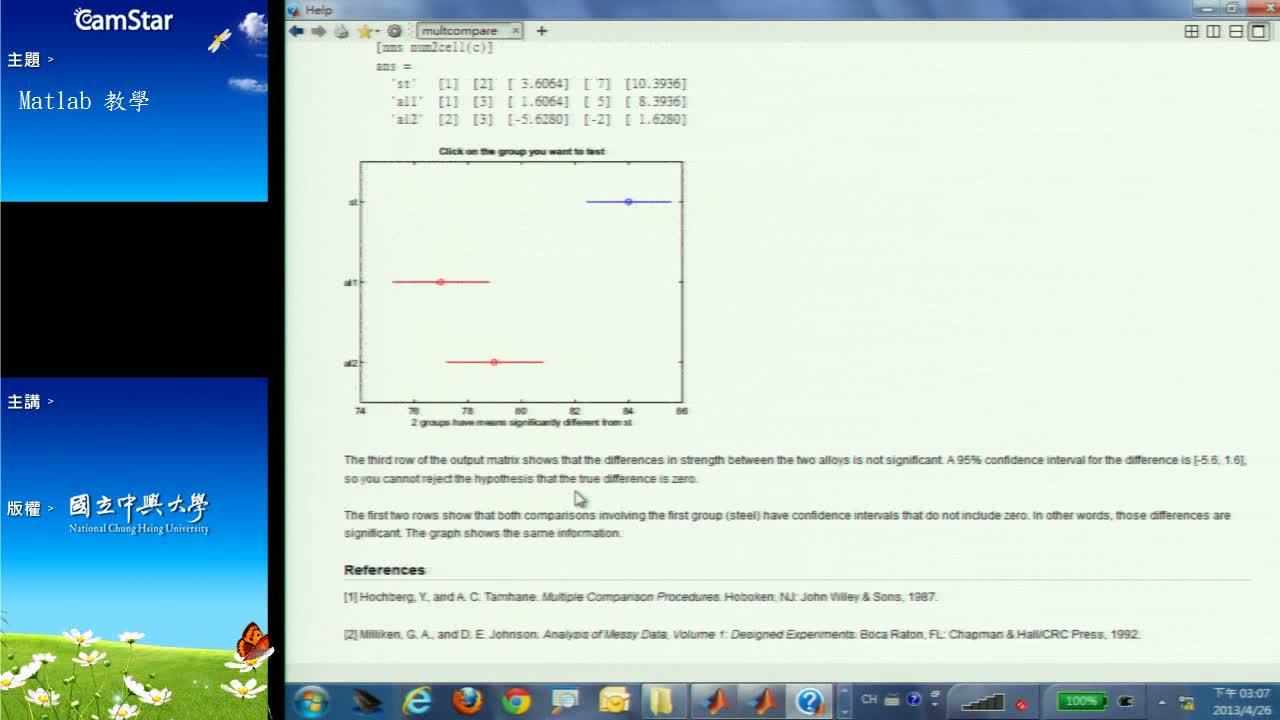Screen dimensions: 1280x720
Task: Show hidden system tray icons
Action: point(1162,701)
